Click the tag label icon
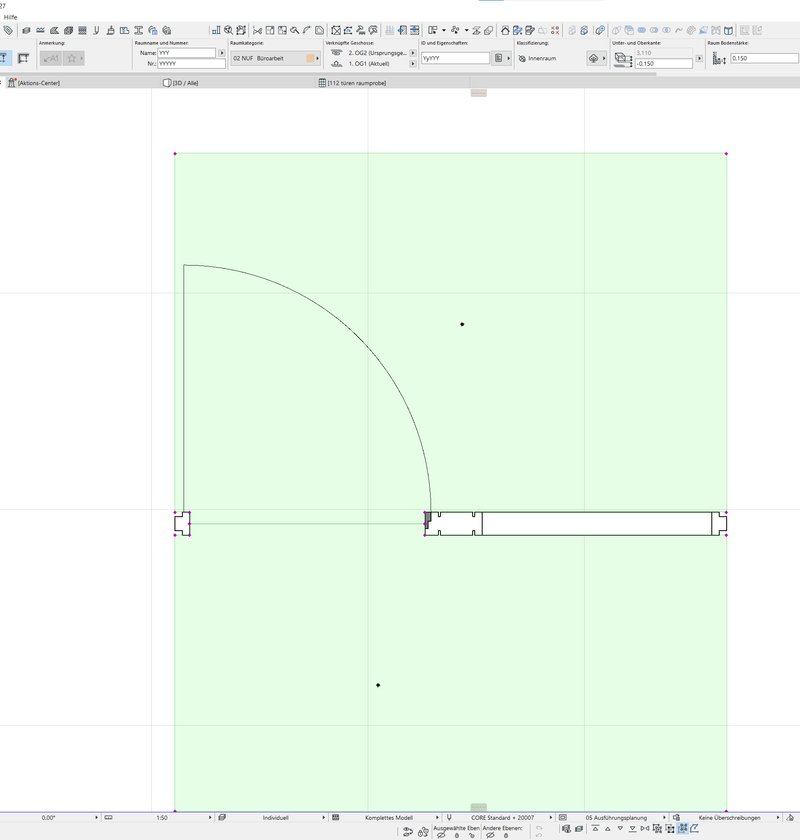The height and width of the screenshot is (840, 800). coord(8,31)
